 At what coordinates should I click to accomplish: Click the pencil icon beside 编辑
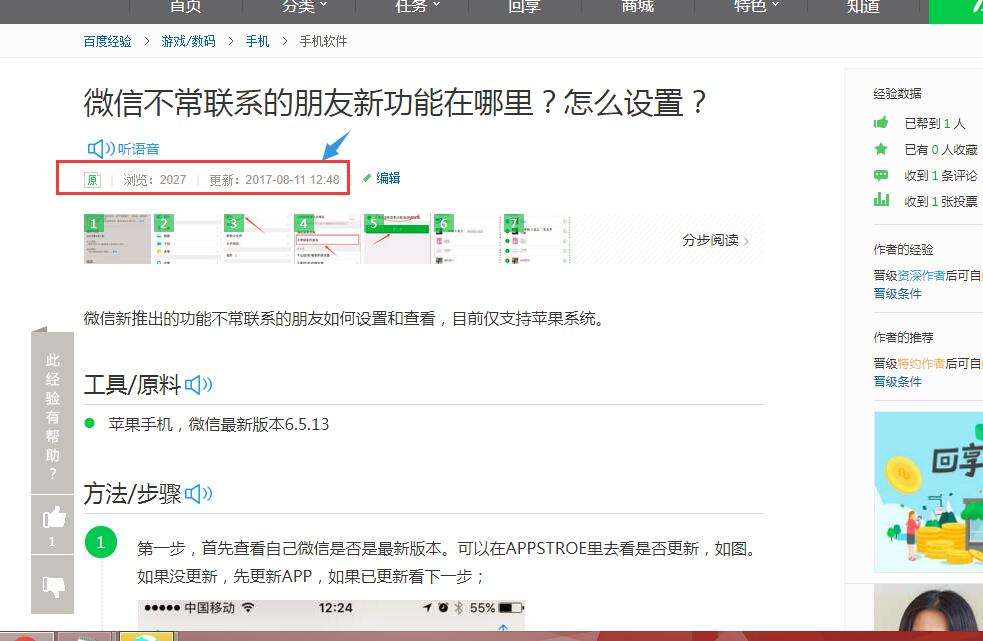(x=367, y=178)
